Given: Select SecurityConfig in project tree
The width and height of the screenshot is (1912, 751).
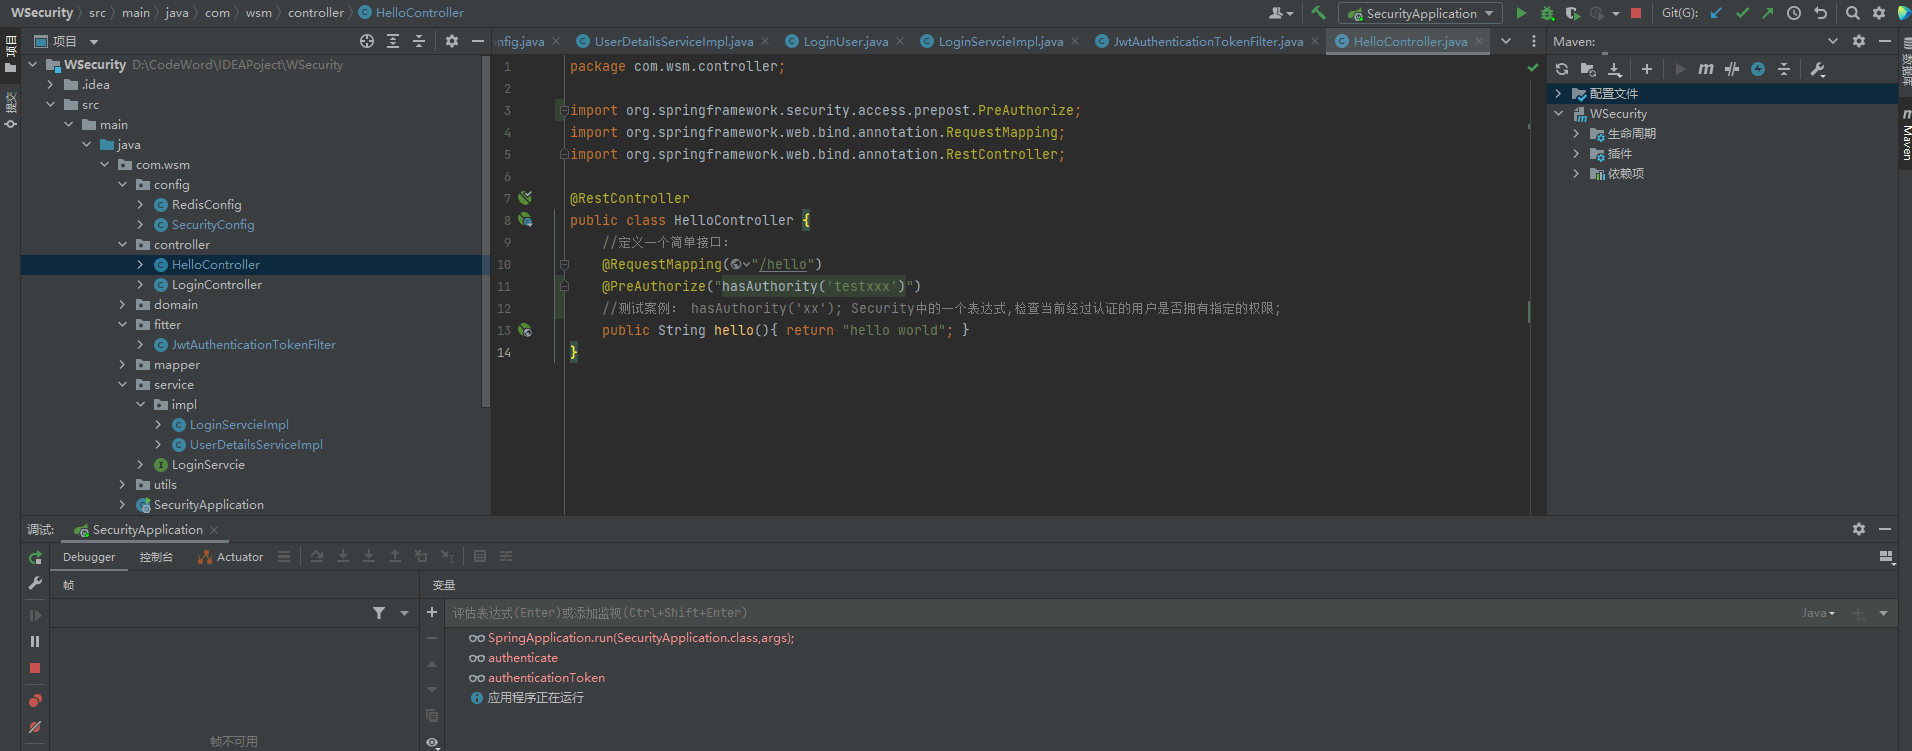Looking at the screenshot, I should 213,225.
